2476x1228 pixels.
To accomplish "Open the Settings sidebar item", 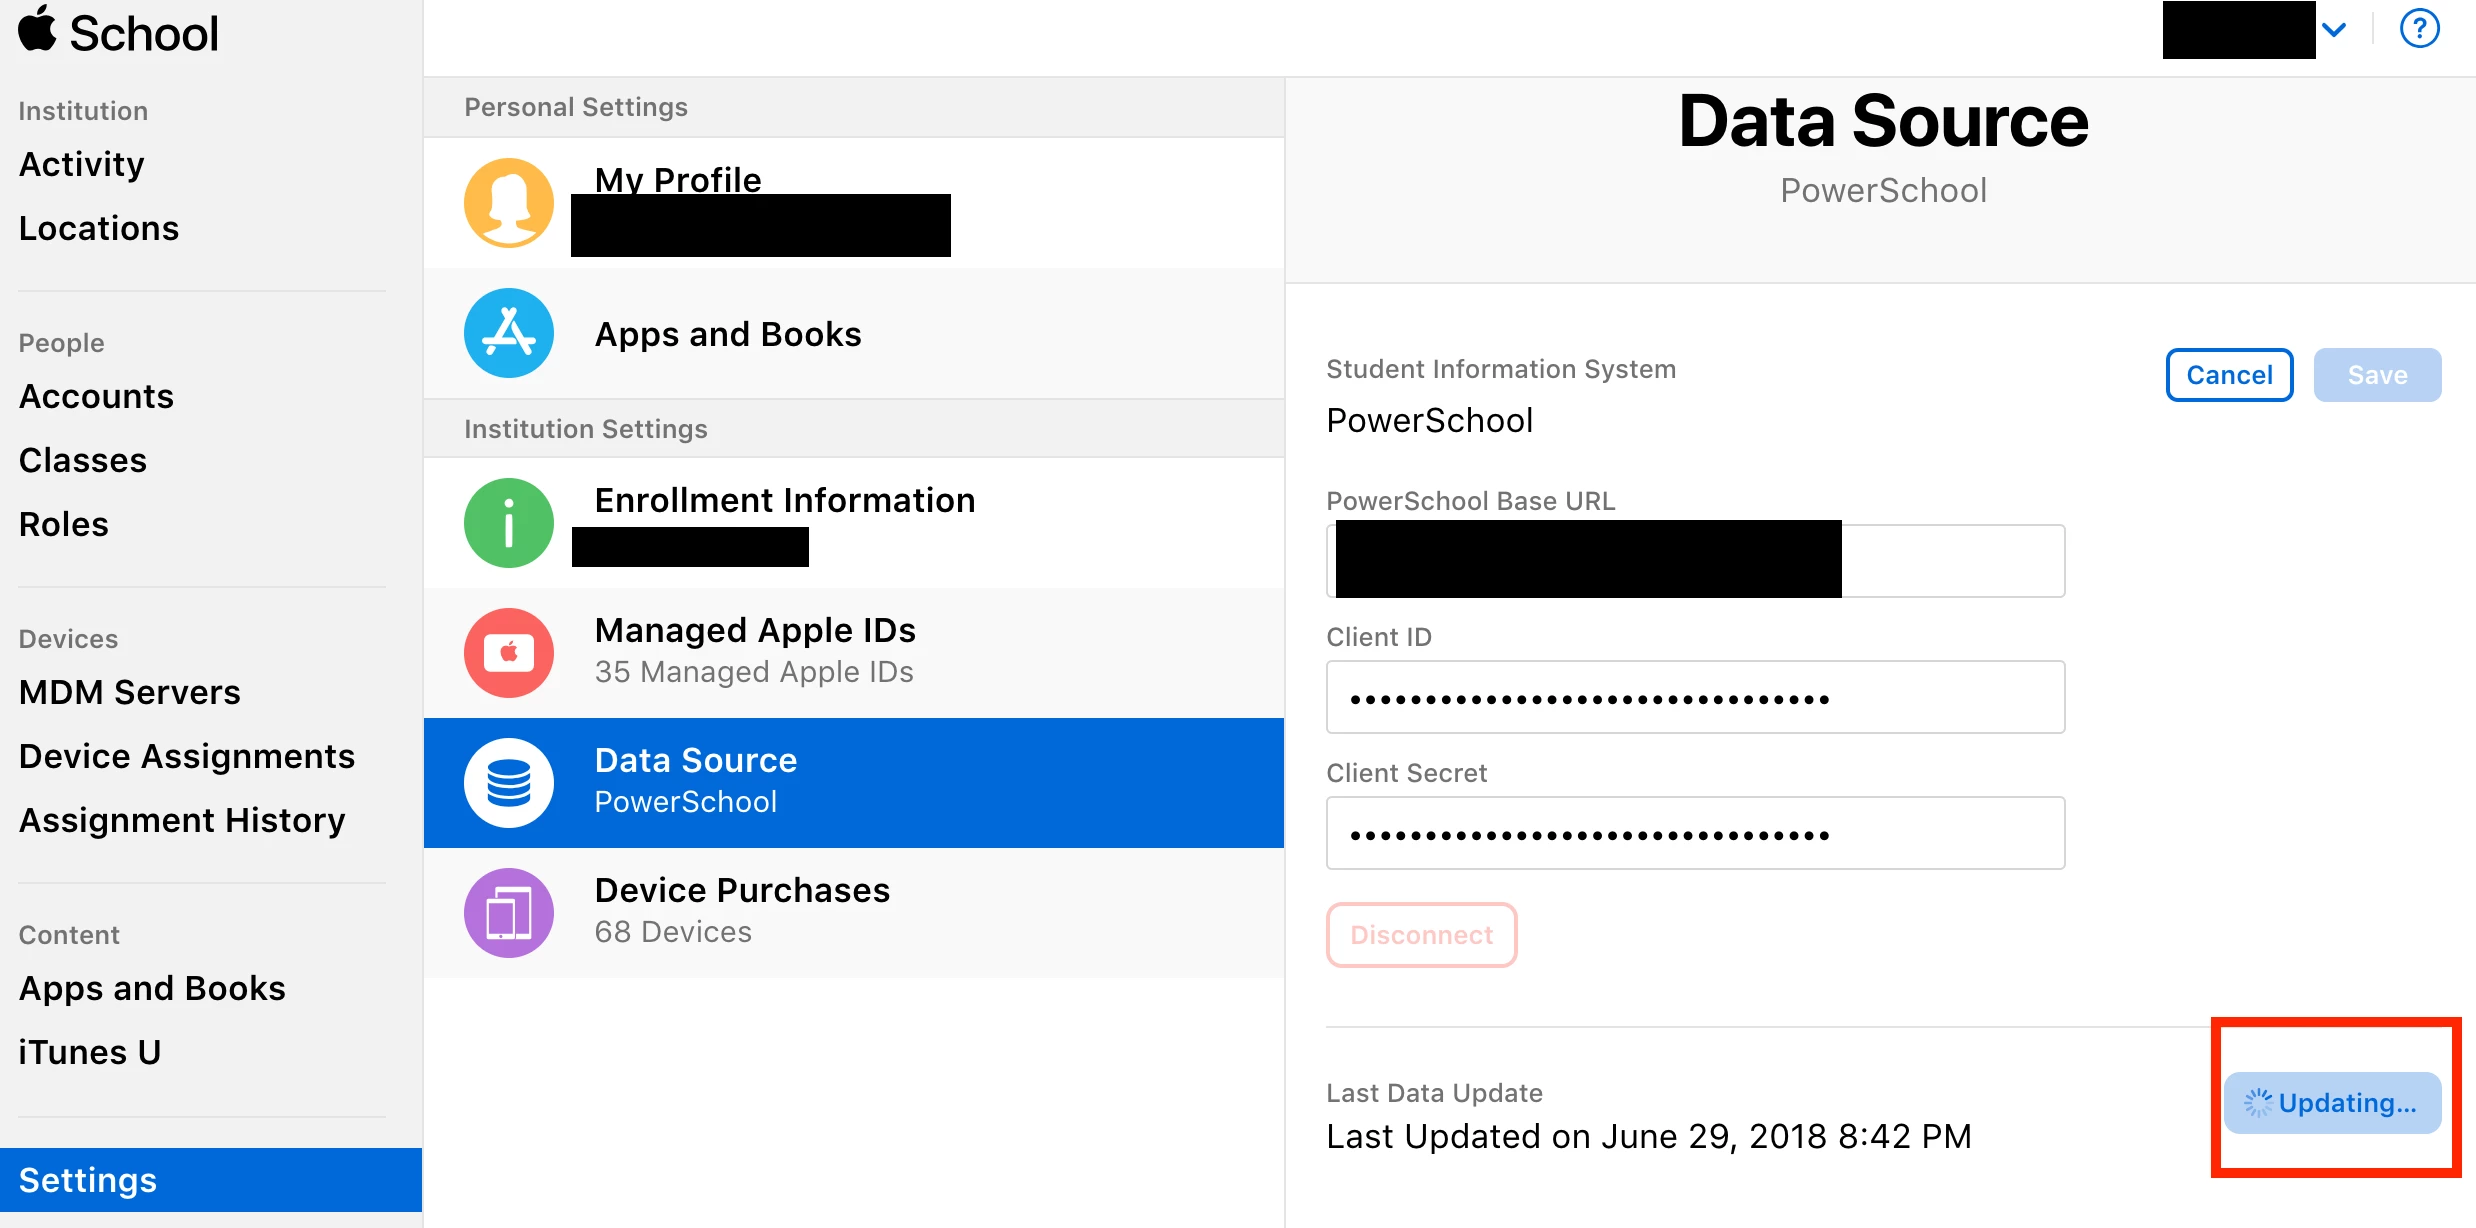I will coord(88,1180).
